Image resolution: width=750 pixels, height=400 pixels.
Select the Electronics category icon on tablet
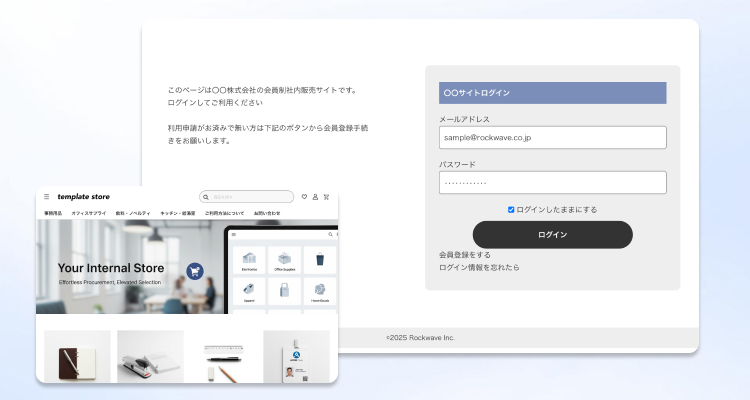point(249,259)
